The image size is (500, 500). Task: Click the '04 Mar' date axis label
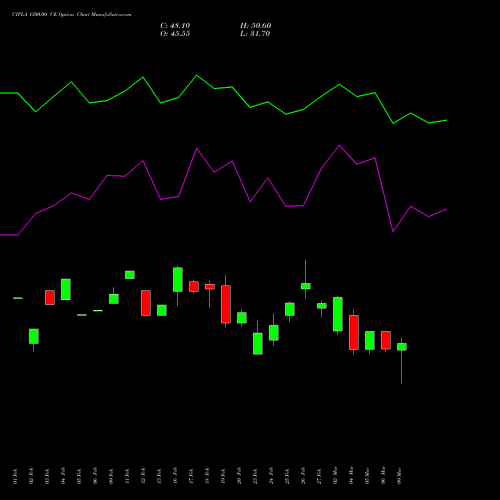click(351, 476)
